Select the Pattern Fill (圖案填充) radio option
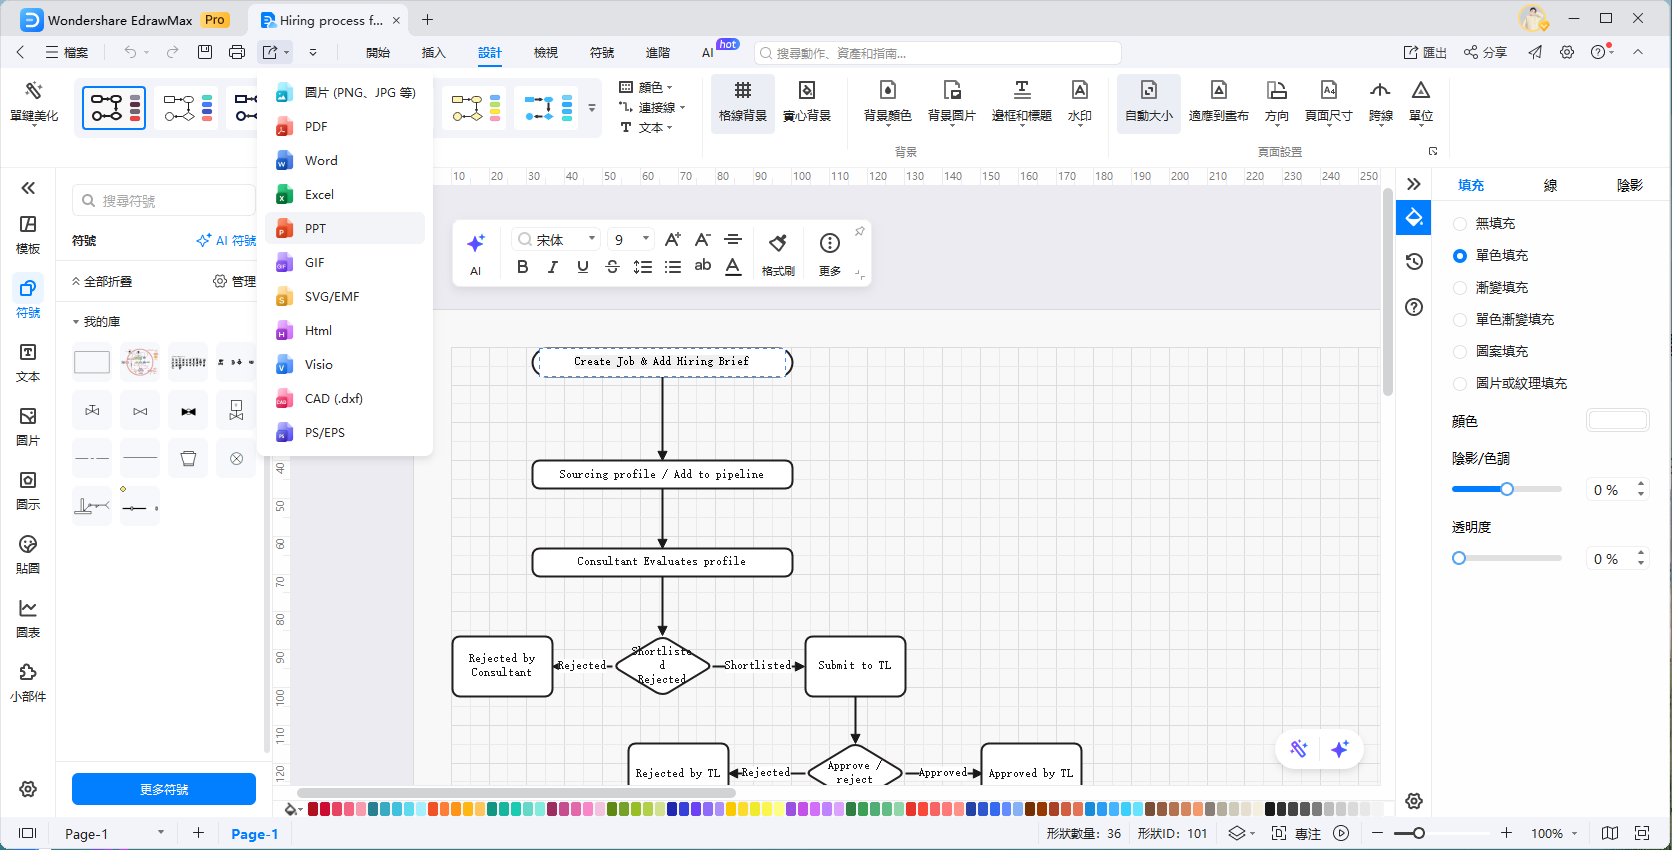 point(1460,352)
